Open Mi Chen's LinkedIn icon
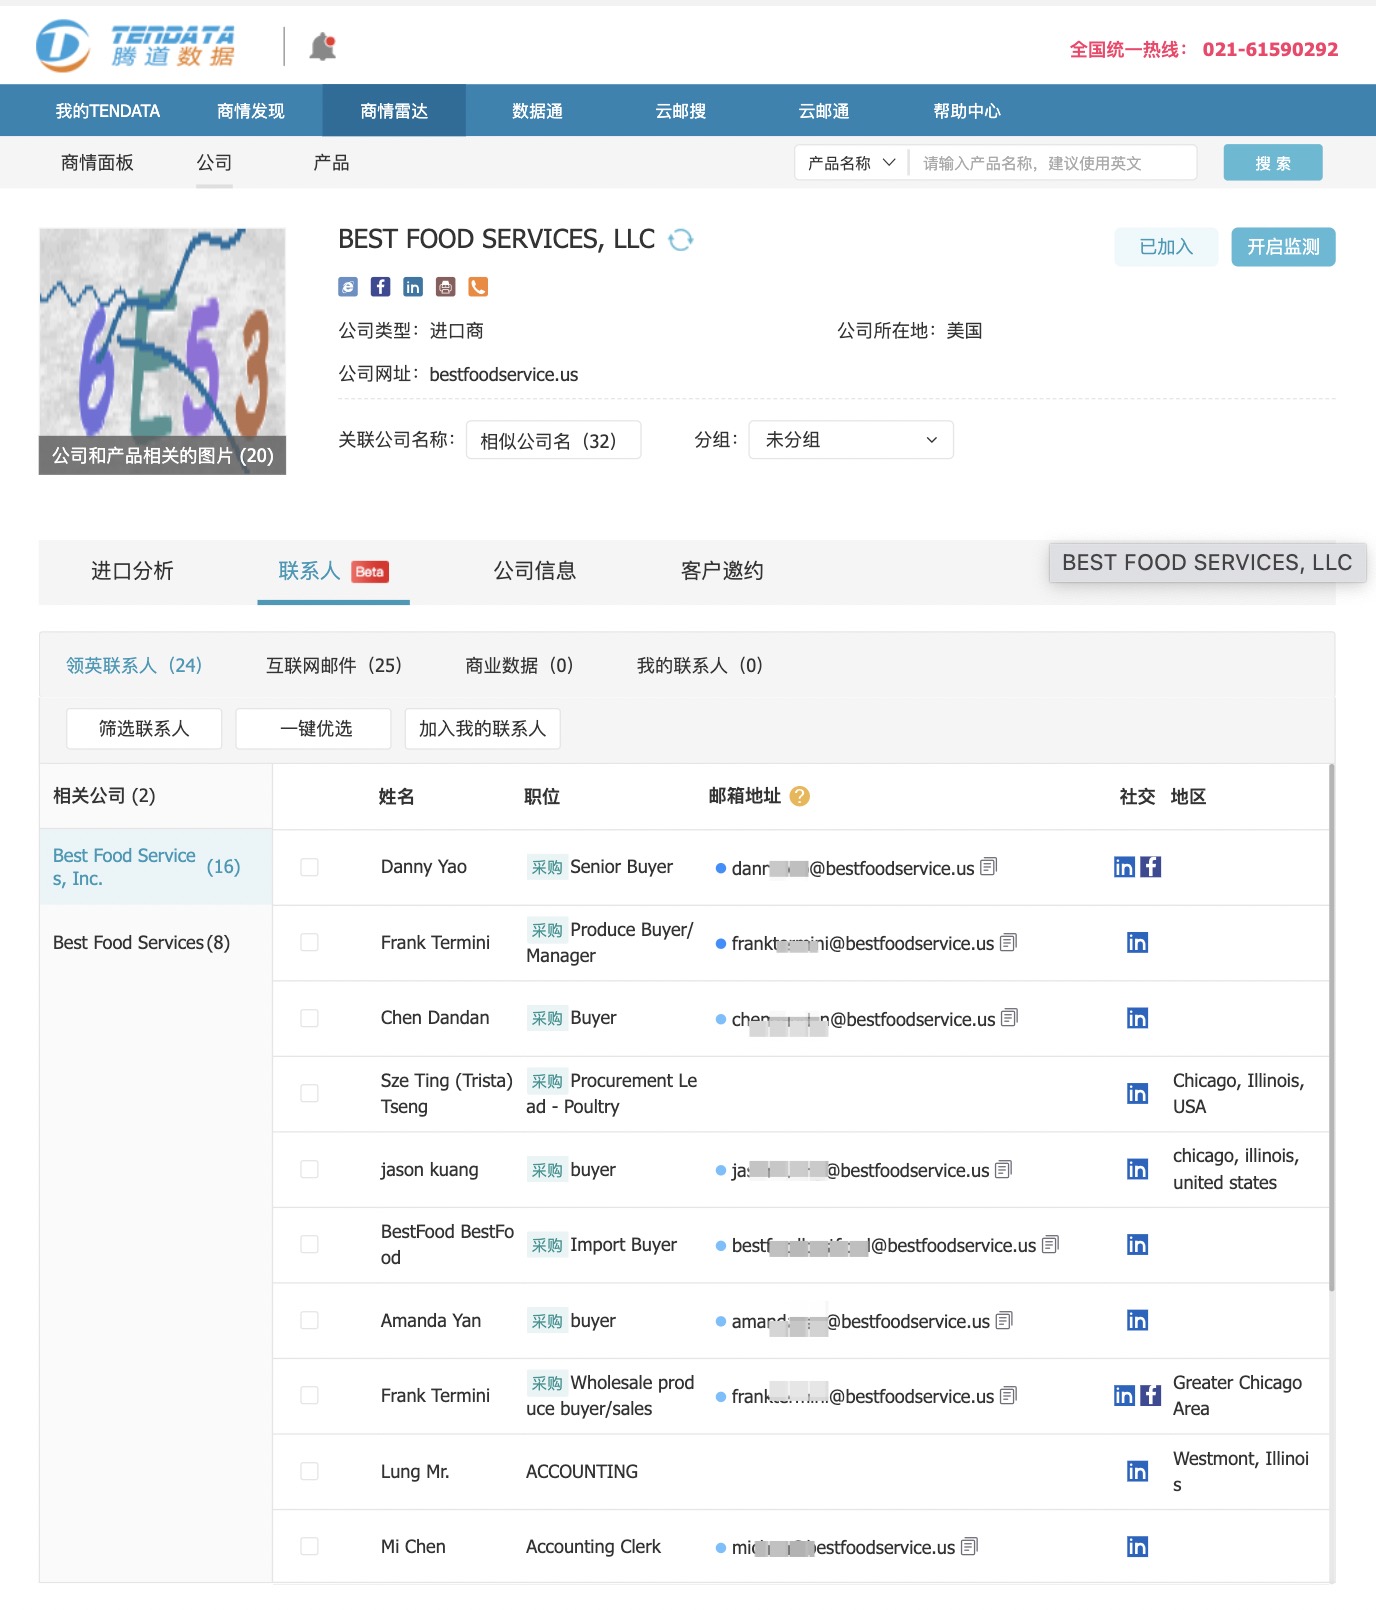The image size is (1376, 1610). [x=1137, y=1547]
